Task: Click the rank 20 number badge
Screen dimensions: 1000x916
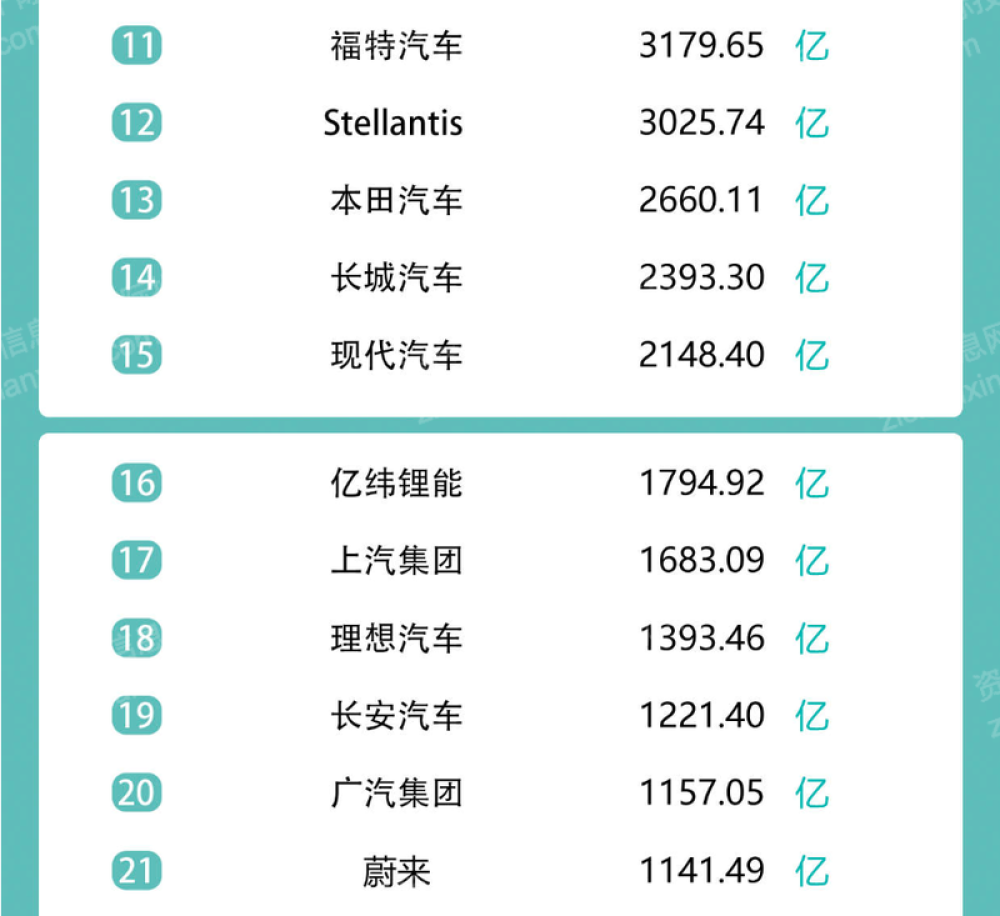Action: (x=136, y=793)
